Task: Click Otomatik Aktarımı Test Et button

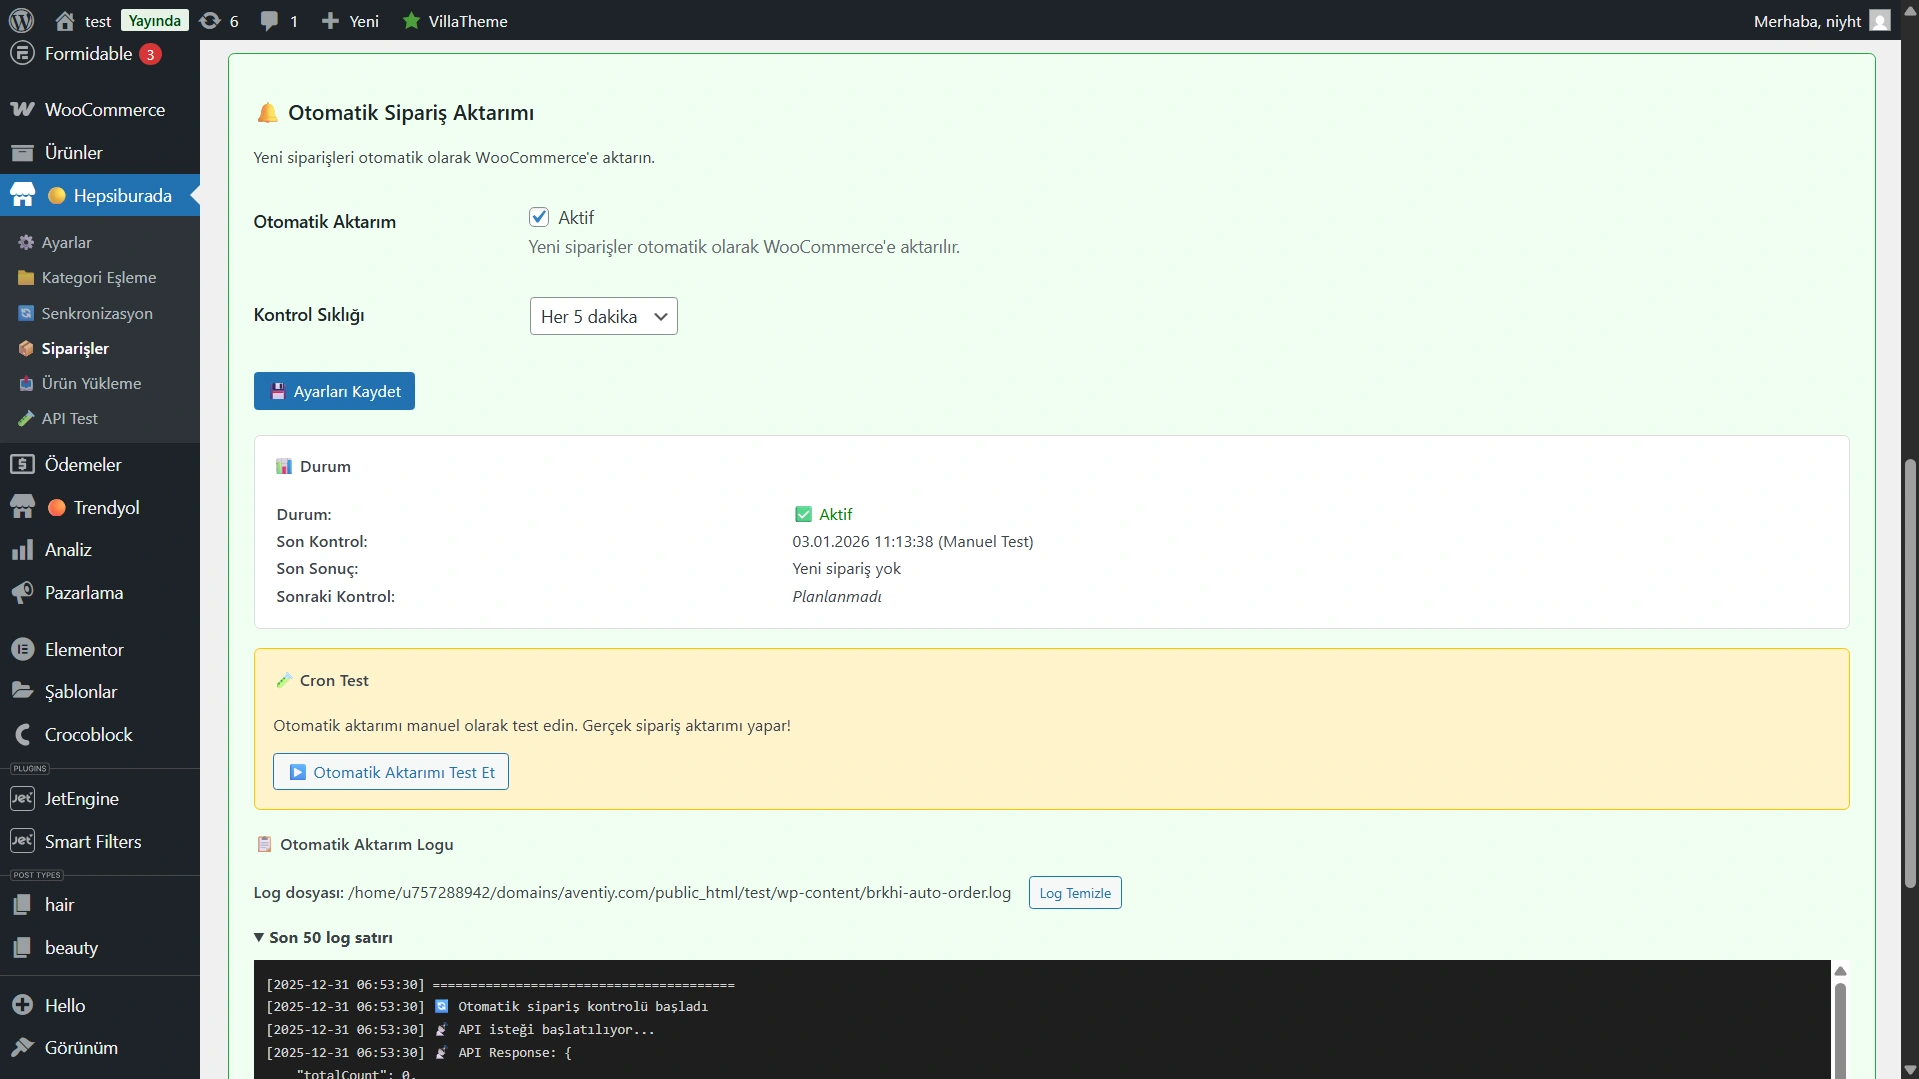Action: click(391, 772)
